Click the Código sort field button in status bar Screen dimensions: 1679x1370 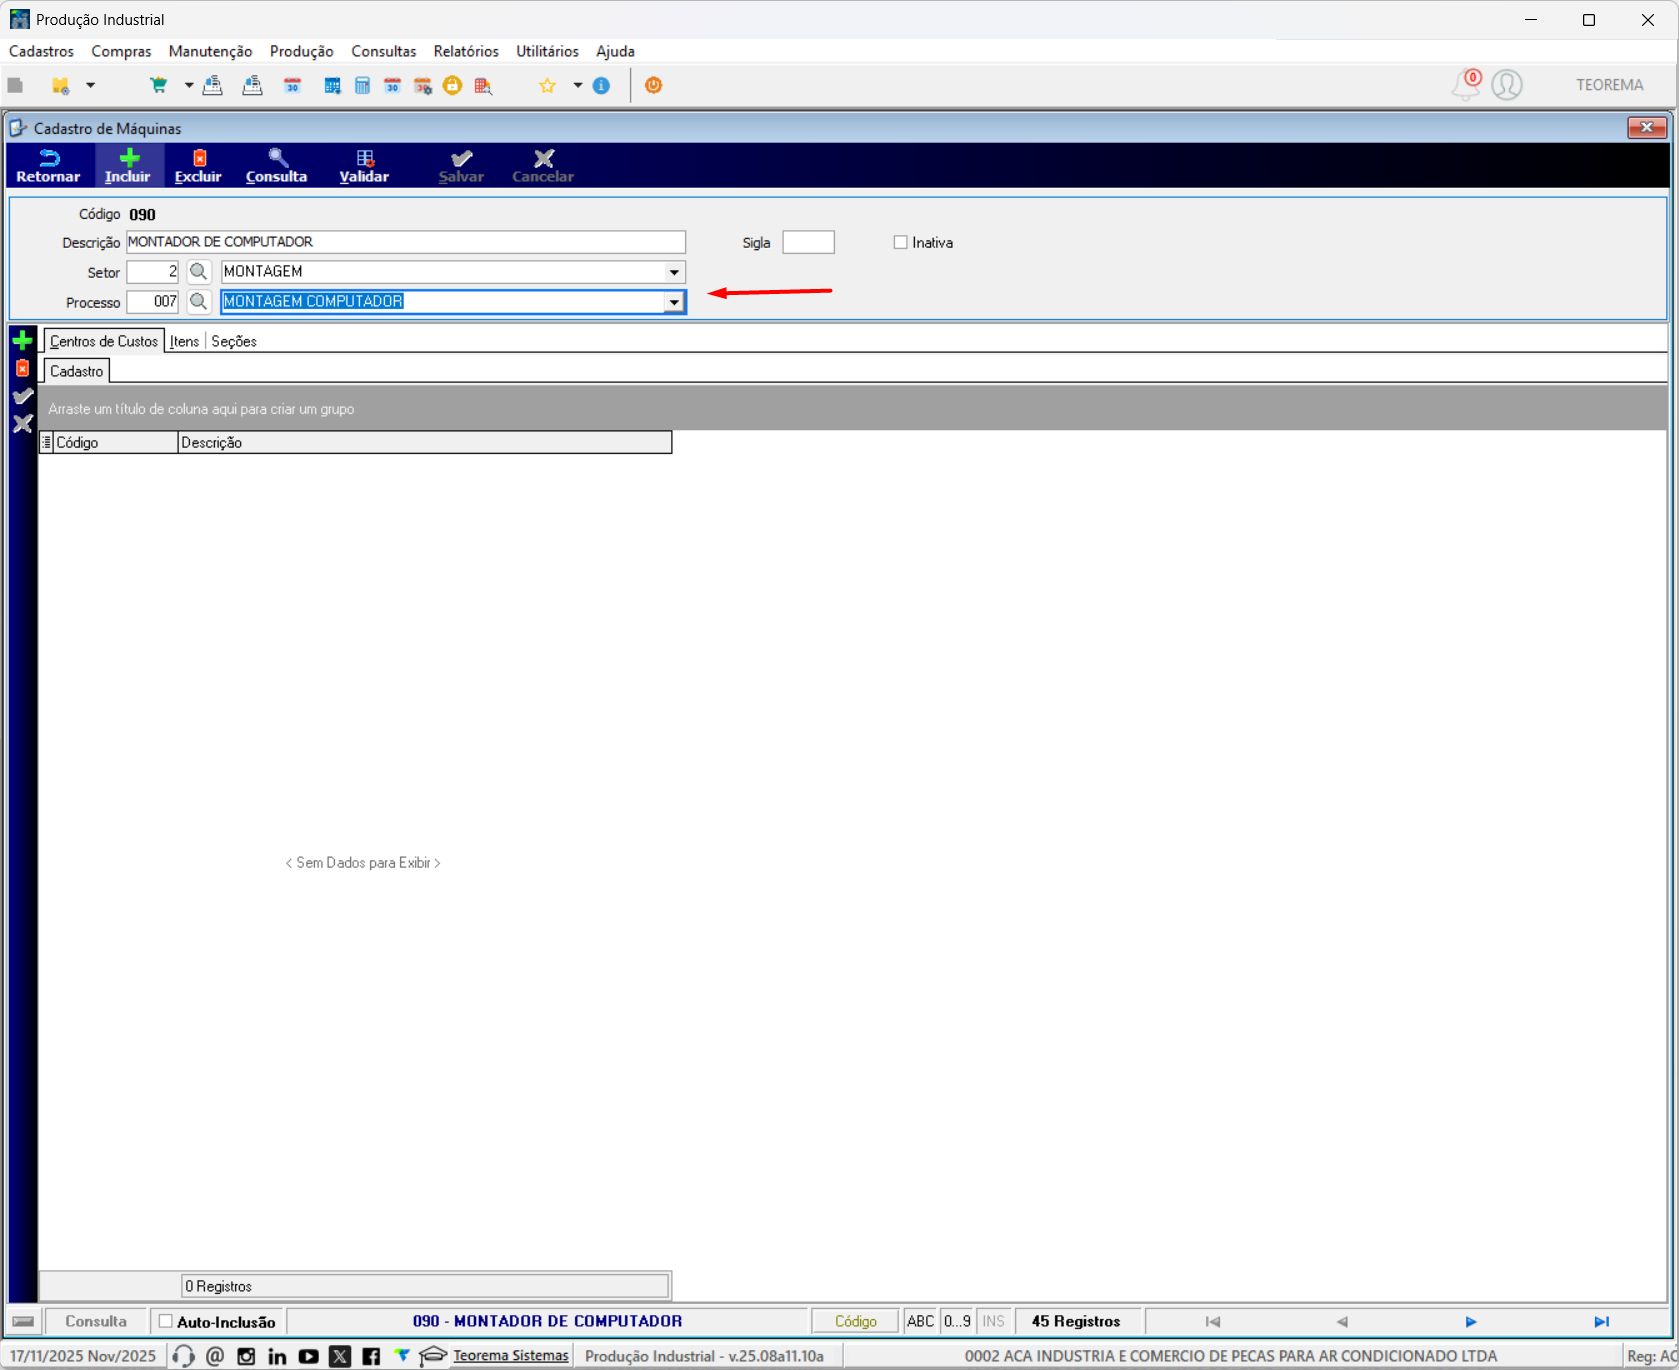coord(856,1321)
